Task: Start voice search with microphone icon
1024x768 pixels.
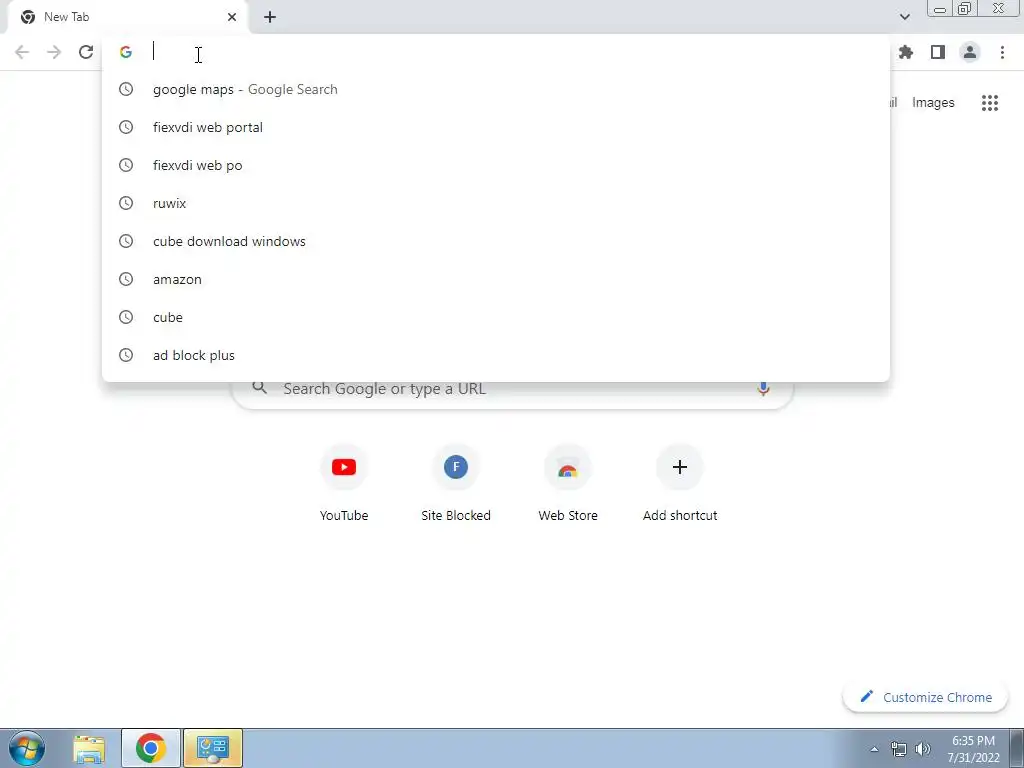Action: click(763, 389)
